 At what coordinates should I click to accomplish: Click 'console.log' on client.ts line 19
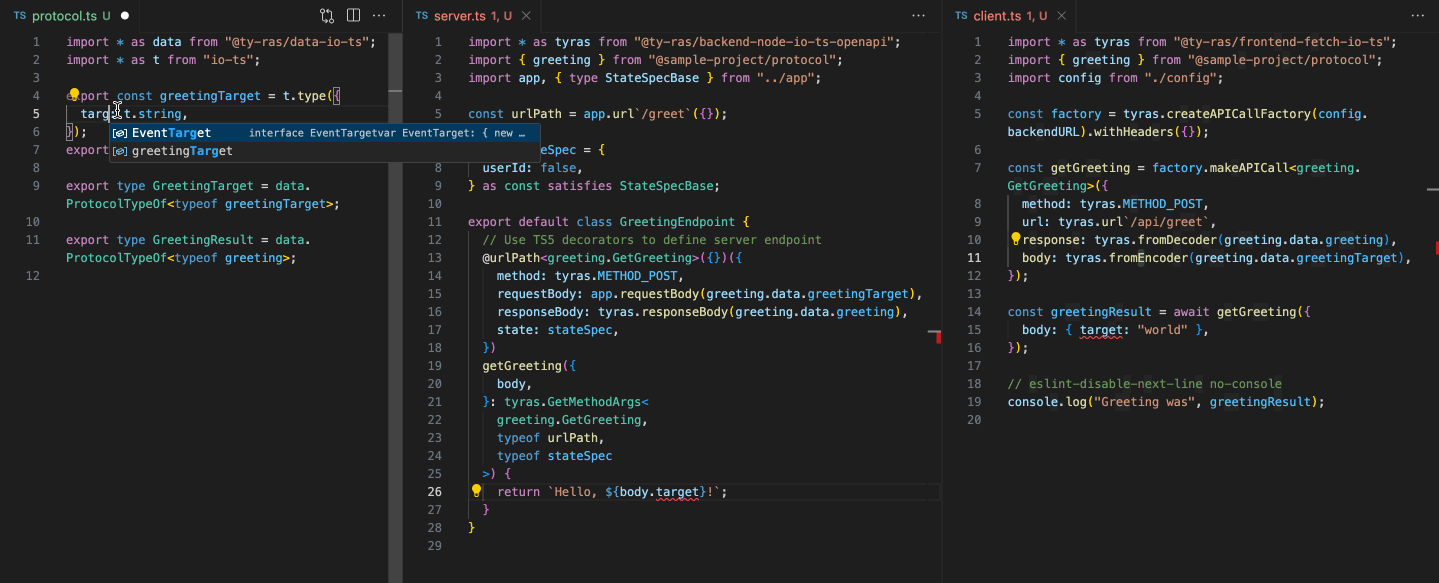[x=1047, y=402]
